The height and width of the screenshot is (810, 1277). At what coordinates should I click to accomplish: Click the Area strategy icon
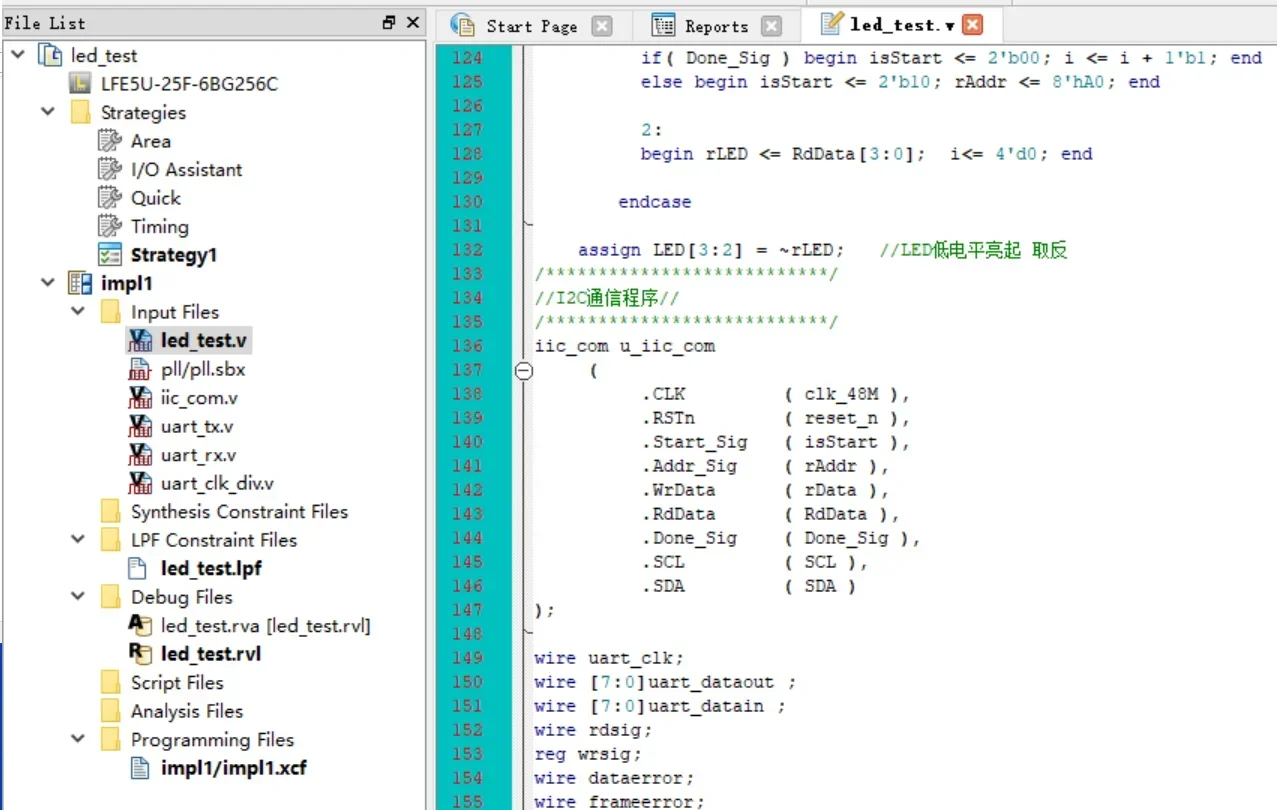110,141
